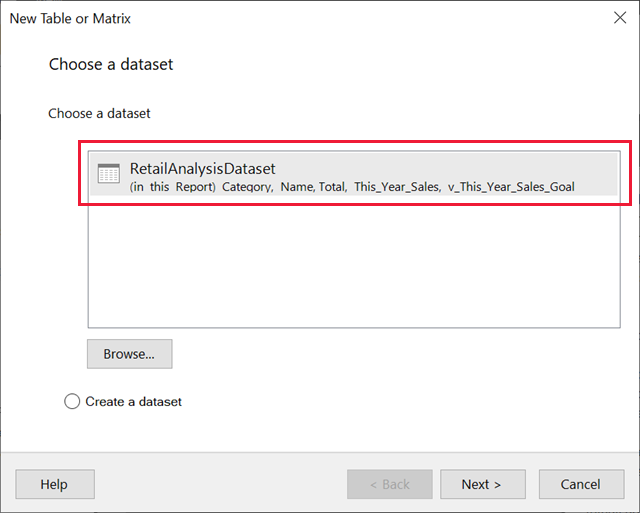Cancel the dataset wizard
Viewport: 640px width, 513px height.
click(x=580, y=484)
